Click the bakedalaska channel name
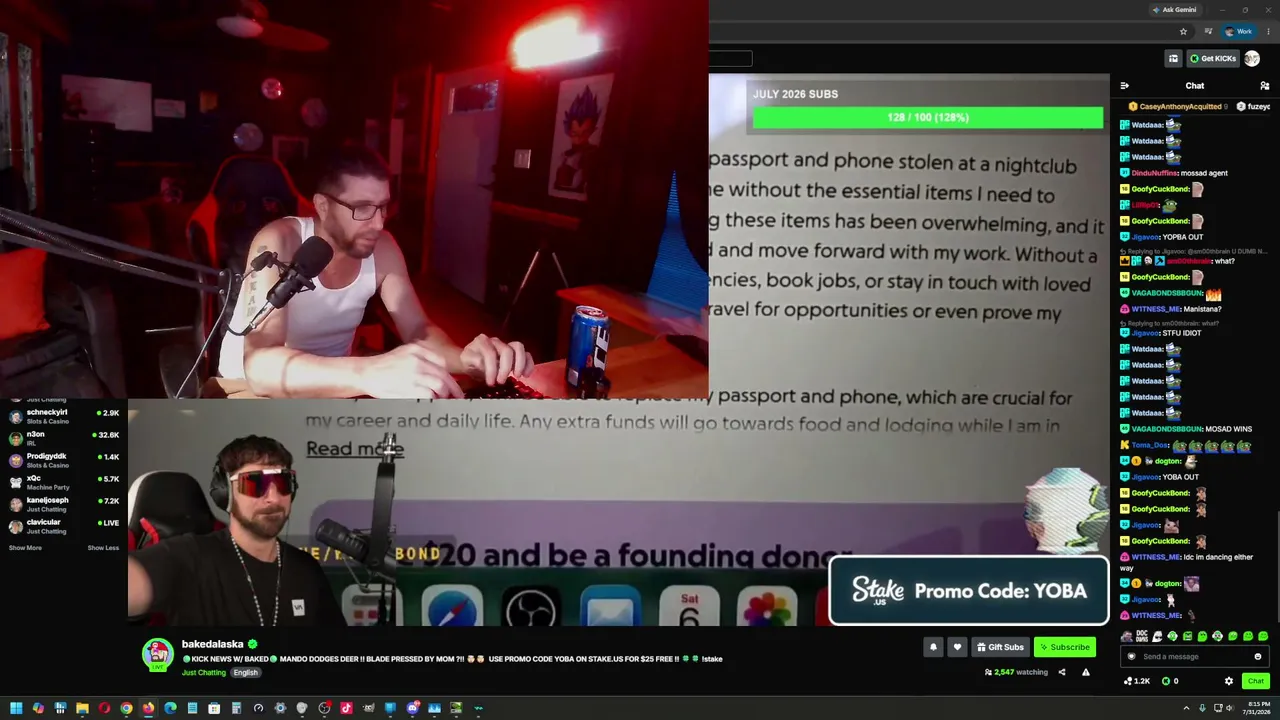Viewport: 1280px width, 720px height. (x=214, y=645)
